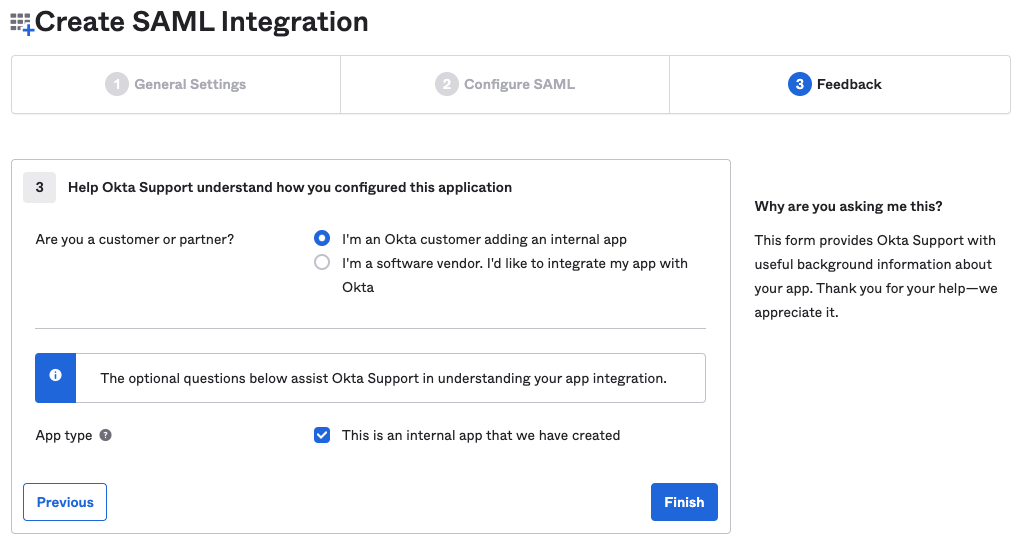Click the step 1 number circle
1022x545 pixels.
[117, 84]
